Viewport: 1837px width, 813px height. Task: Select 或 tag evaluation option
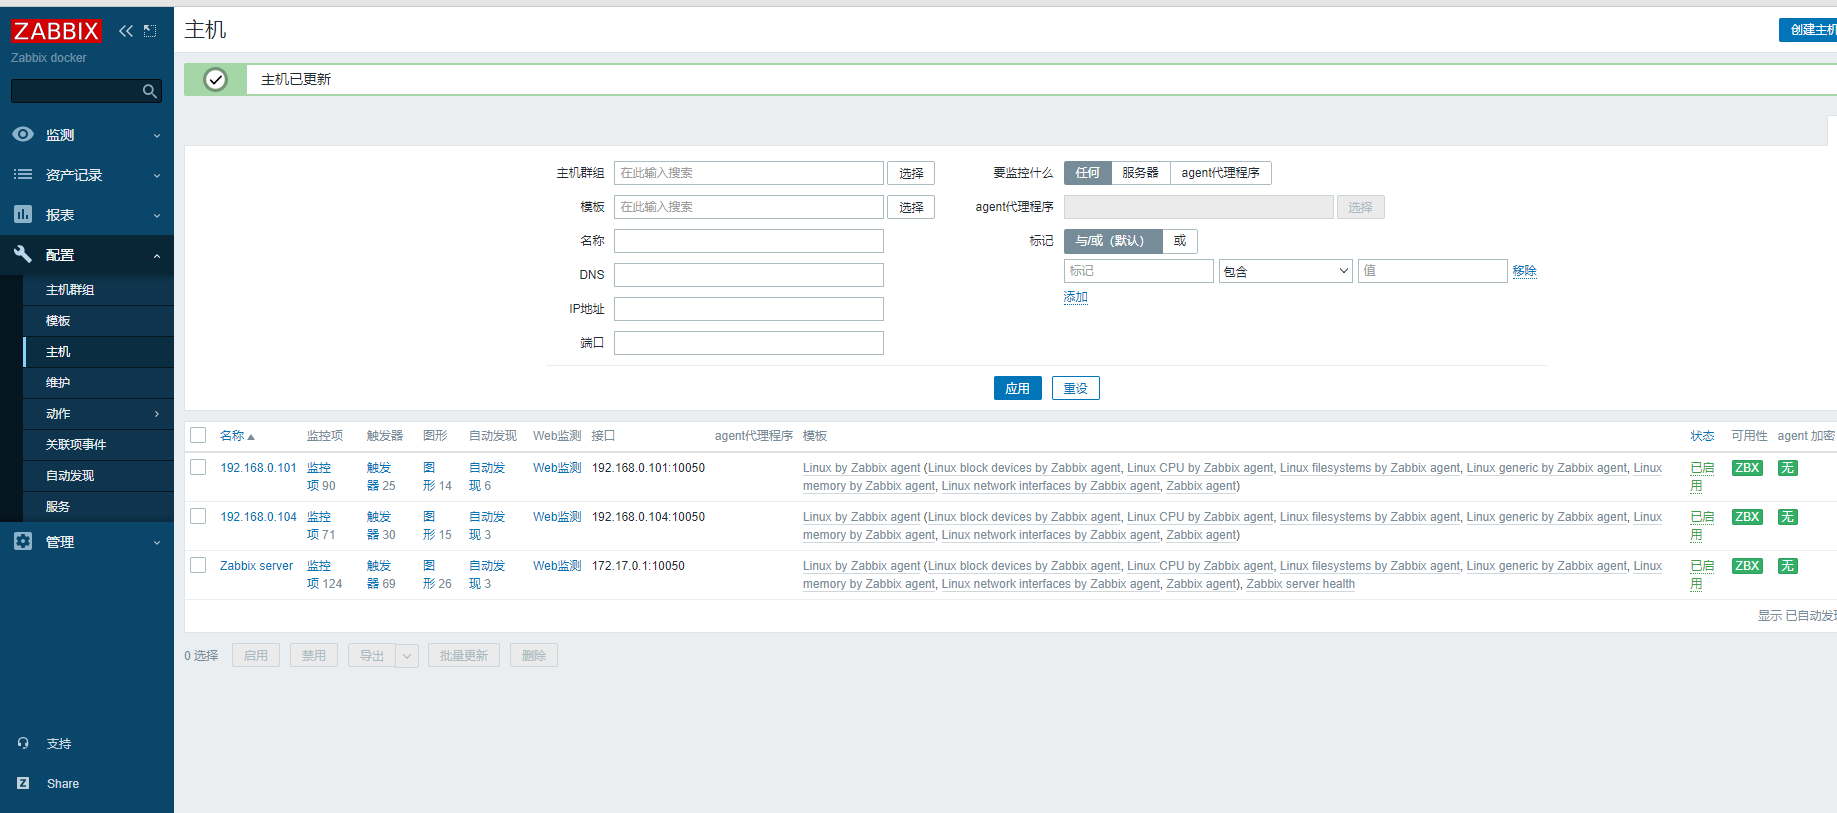click(1180, 241)
